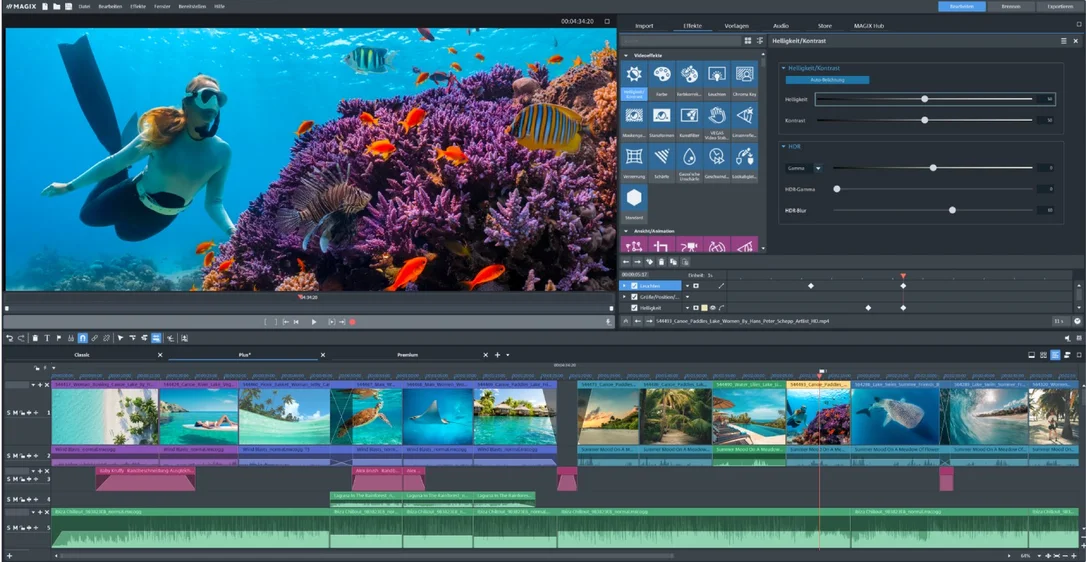
Task: Click the magnet snapping tool in toolbar
Action: tap(82, 338)
